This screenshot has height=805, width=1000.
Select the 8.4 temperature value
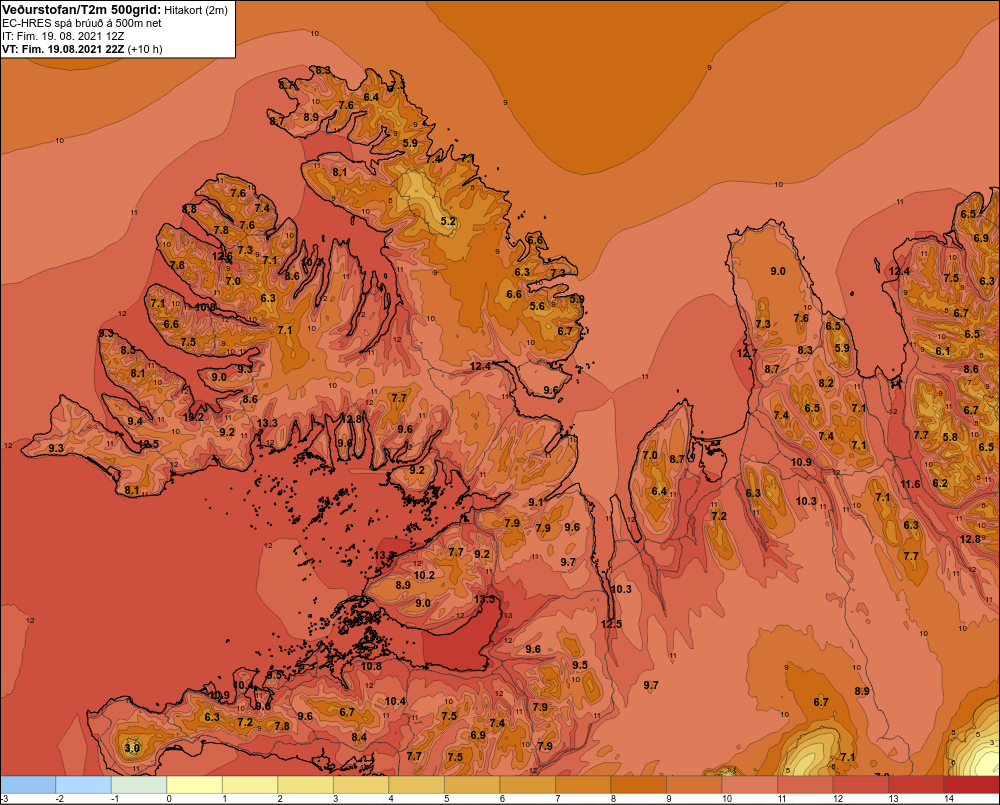coord(359,737)
